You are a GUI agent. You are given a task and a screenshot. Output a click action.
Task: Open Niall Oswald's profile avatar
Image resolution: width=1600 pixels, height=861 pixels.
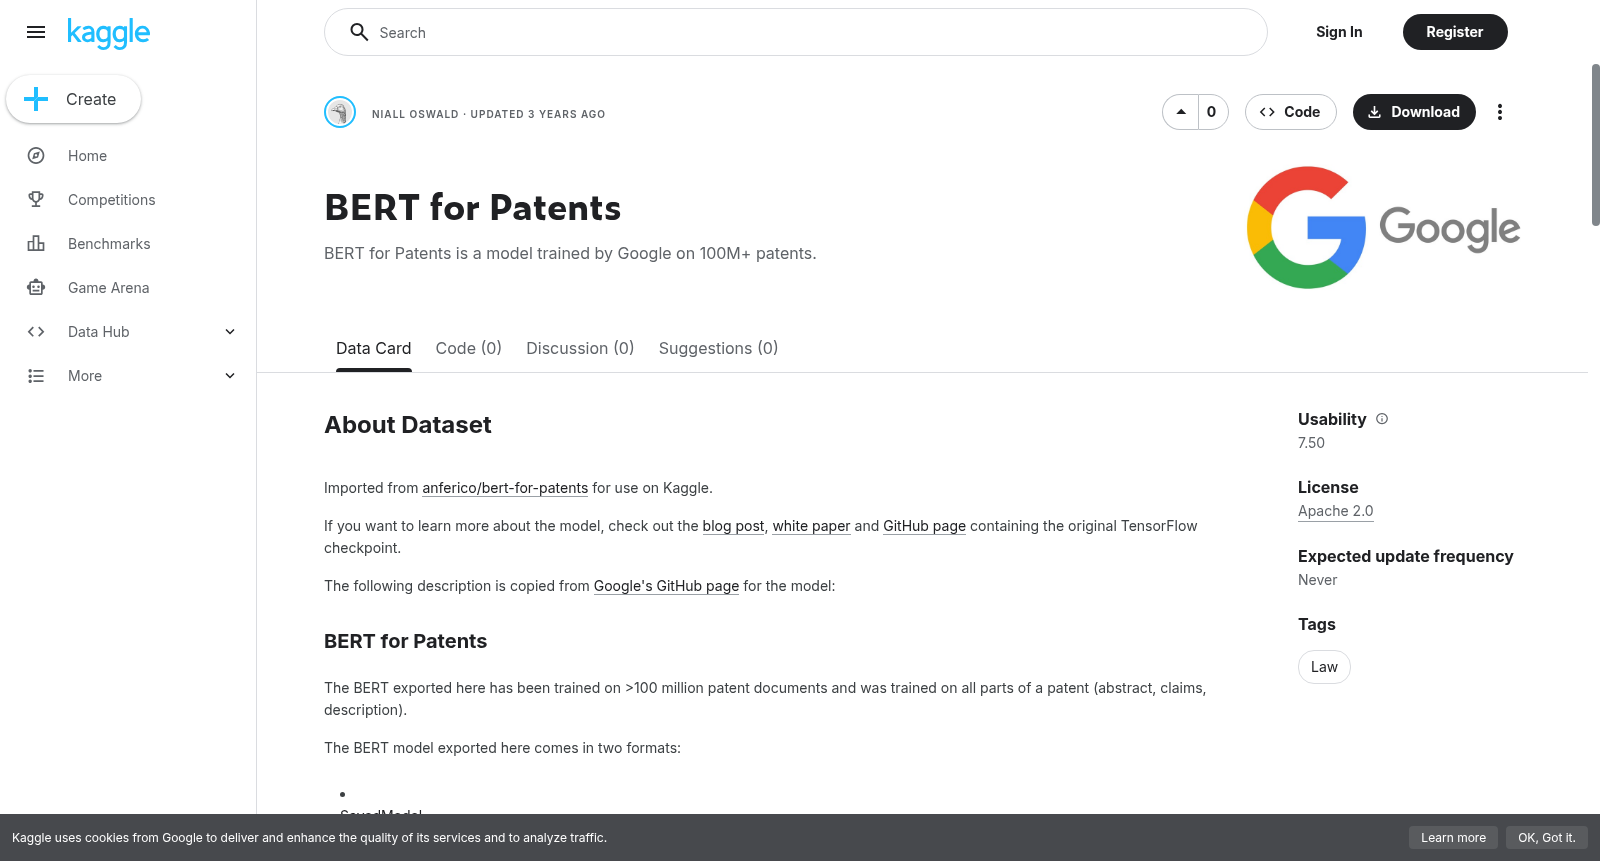[340, 112]
